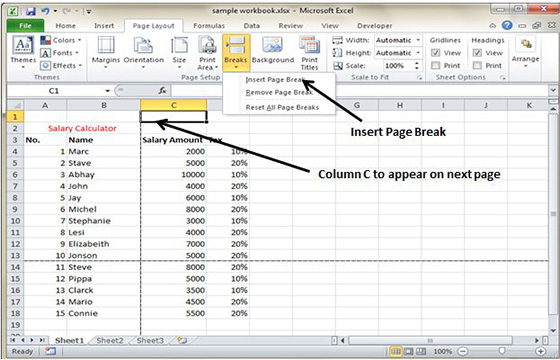The width and height of the screenshot is (560, 360).
Task: Choose page Orientation
Action: [144, 52]
